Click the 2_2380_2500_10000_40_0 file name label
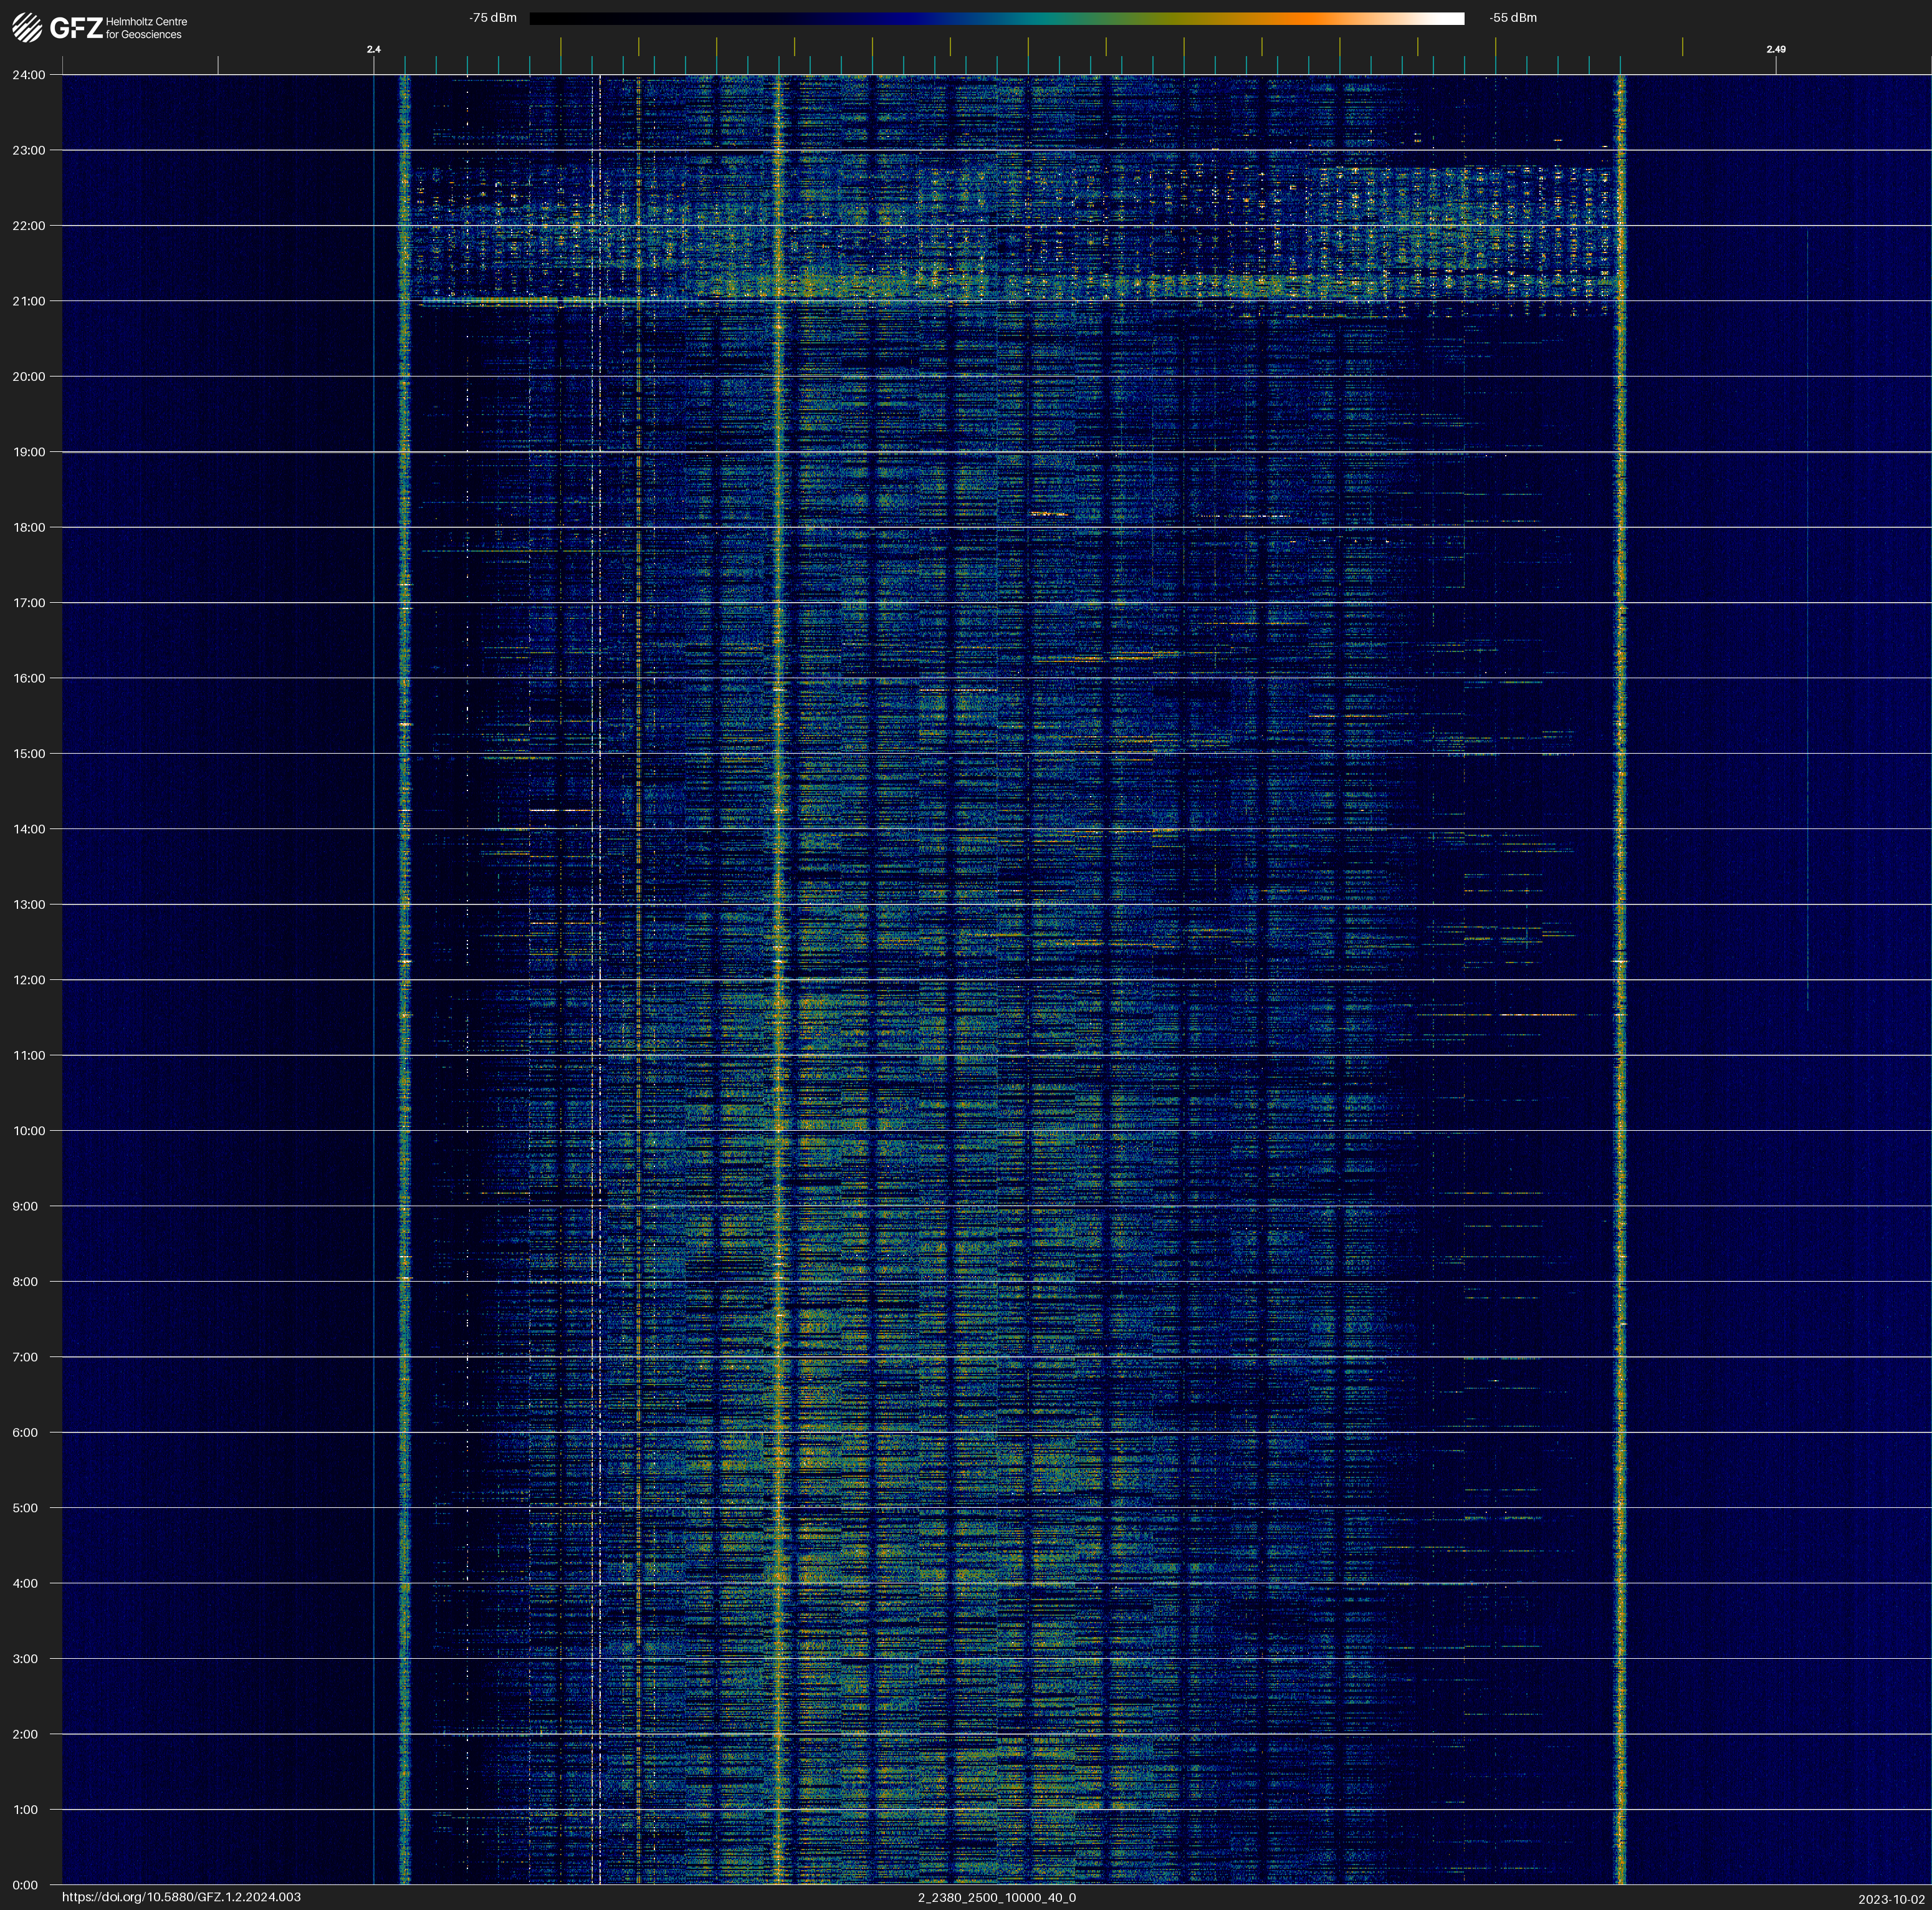Viewport: 1932px width, 1910px height. 996,1897
